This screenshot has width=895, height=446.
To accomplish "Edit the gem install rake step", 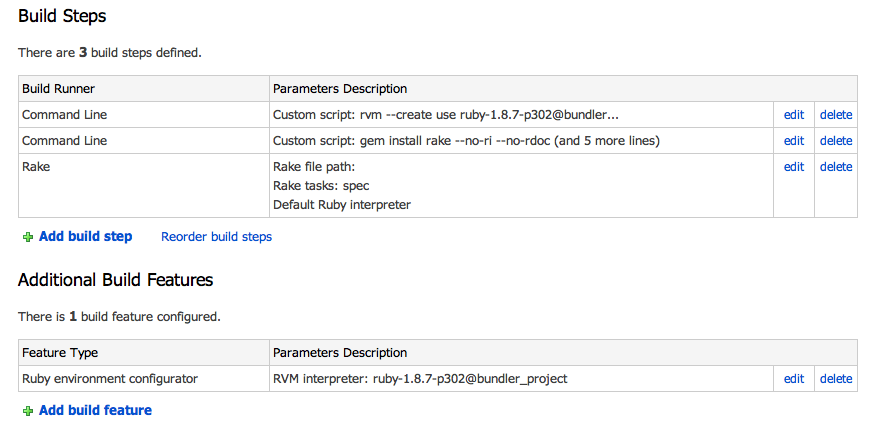I will pyautogui.click(x=793, y=140).
